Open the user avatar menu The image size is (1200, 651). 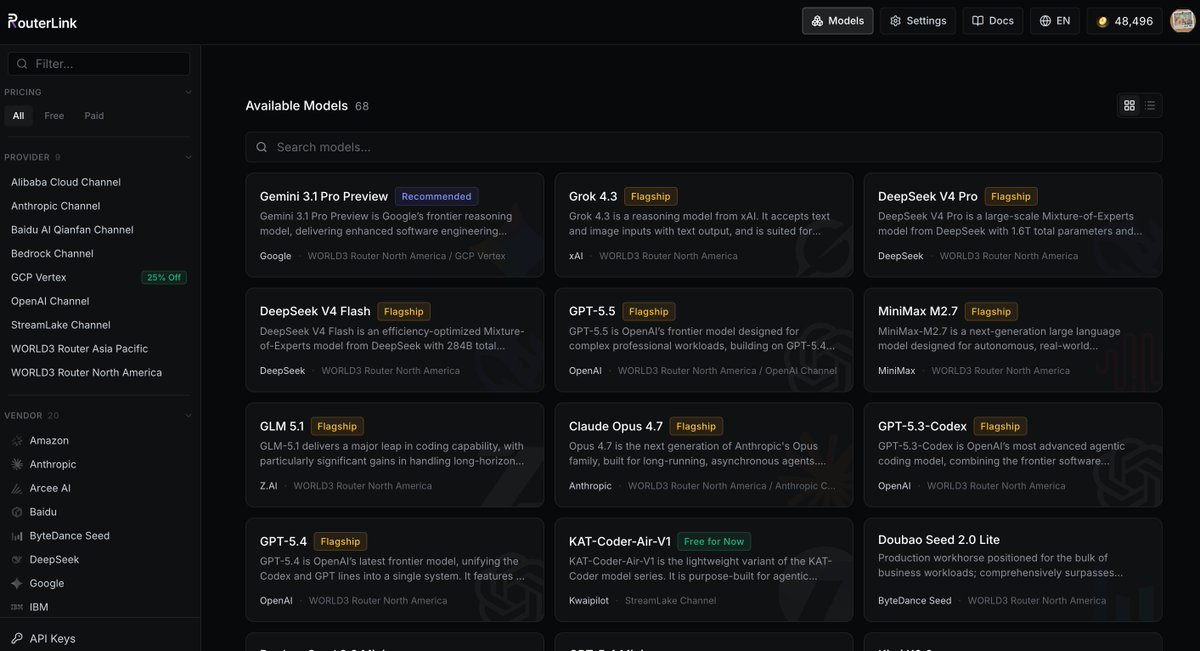pyautogui.click(x=1183, y=21)
